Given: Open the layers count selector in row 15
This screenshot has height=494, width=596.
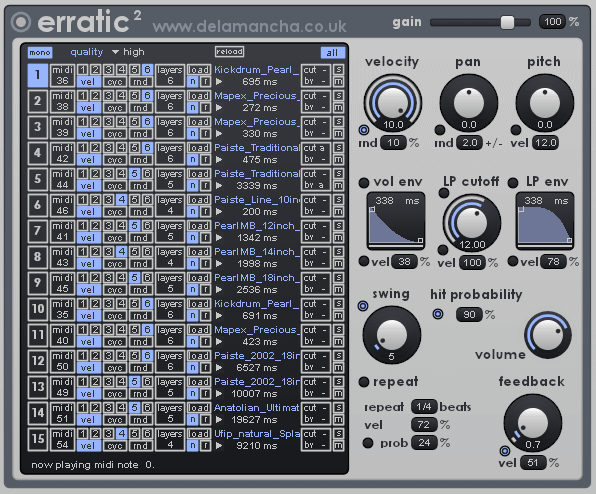Looking at the screenshot, I should pos(170,439).
